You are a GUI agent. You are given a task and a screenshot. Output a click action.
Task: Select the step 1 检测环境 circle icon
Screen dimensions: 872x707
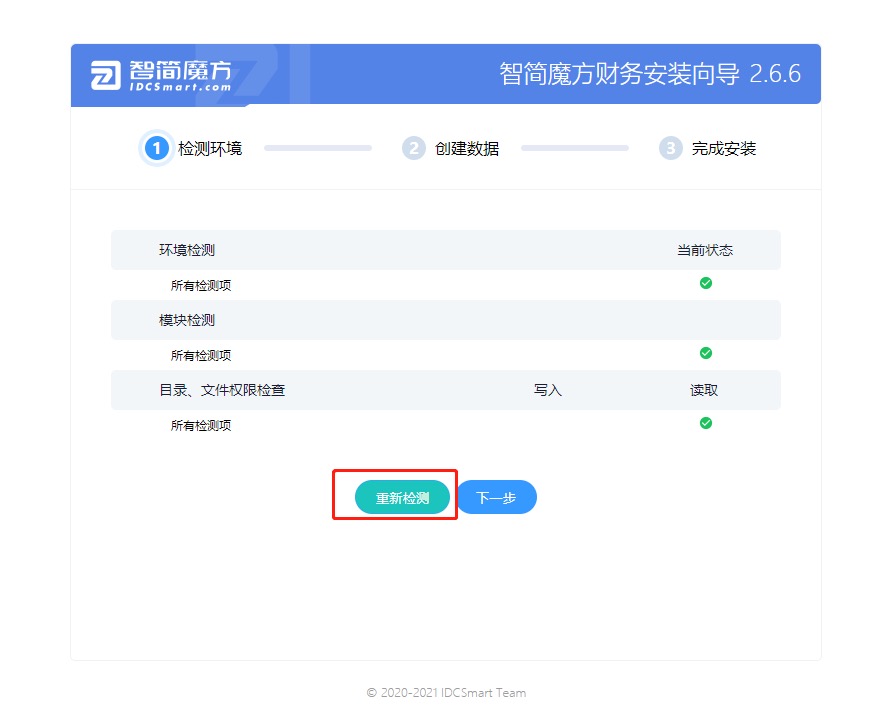(x=156, y=148)
